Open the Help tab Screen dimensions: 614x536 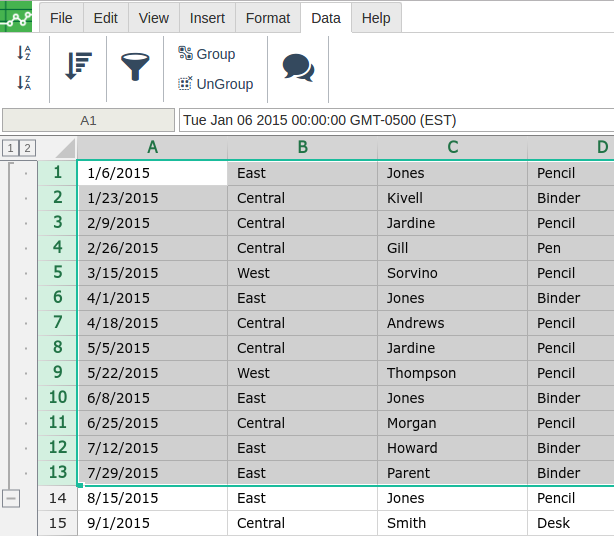click(x=376, y=18)
